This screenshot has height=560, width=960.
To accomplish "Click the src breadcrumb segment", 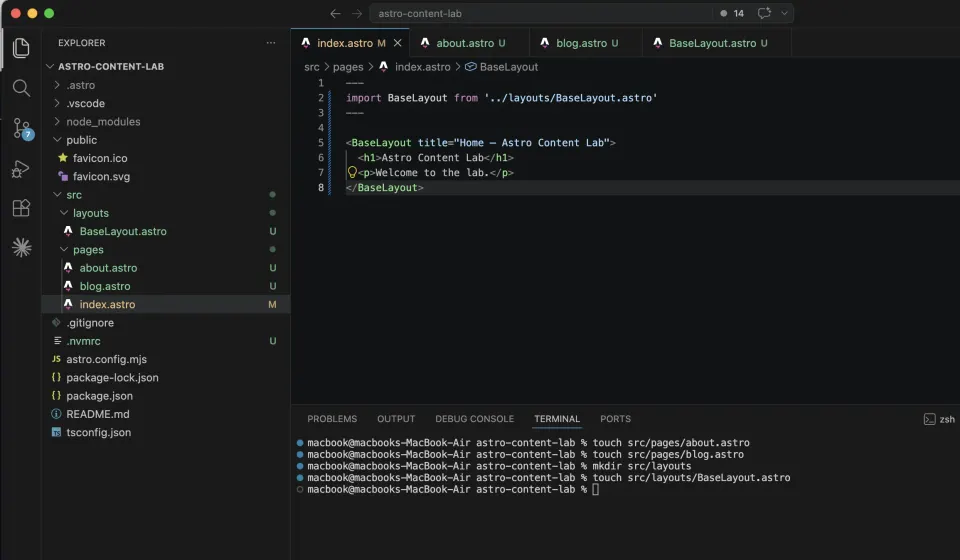I will [312, 67].
